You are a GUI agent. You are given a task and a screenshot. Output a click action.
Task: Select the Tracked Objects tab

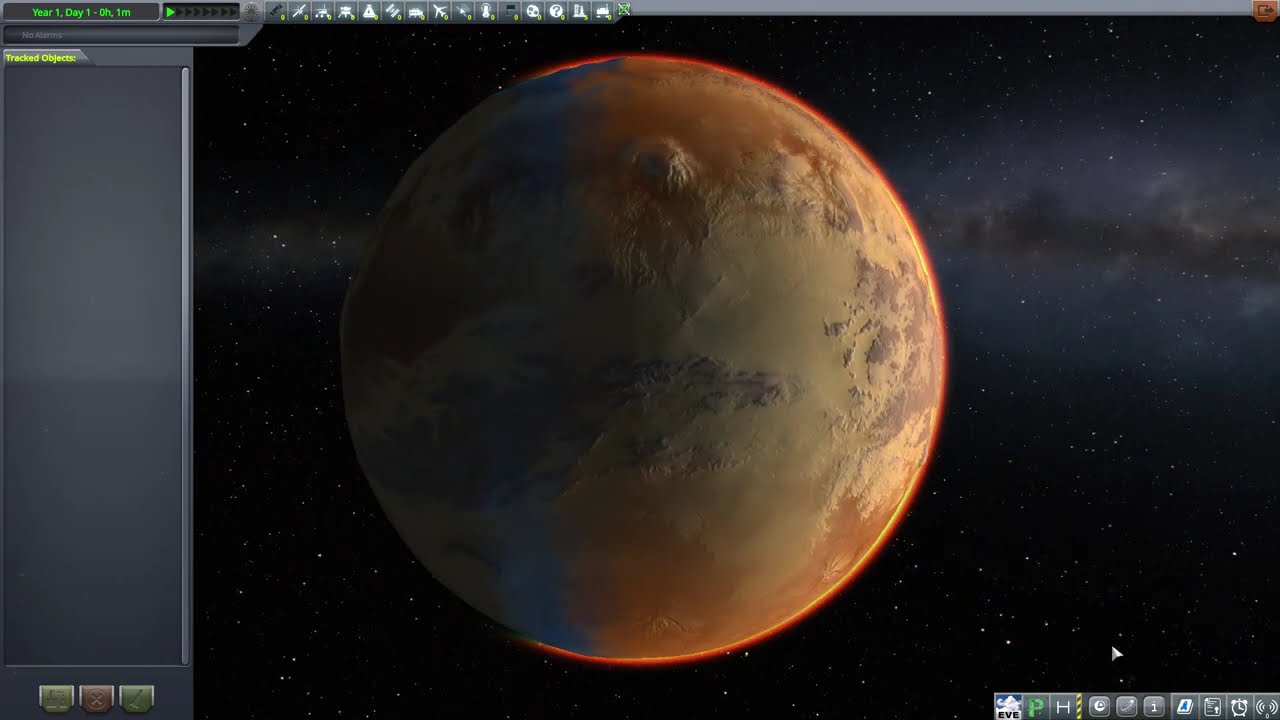tap(44, 58)
